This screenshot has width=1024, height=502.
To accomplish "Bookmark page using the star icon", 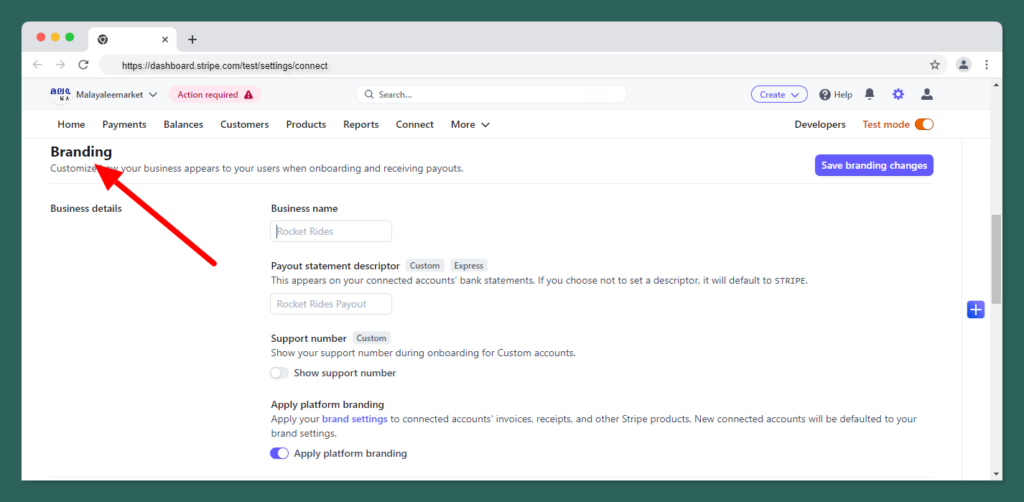I will pos(935,65).
